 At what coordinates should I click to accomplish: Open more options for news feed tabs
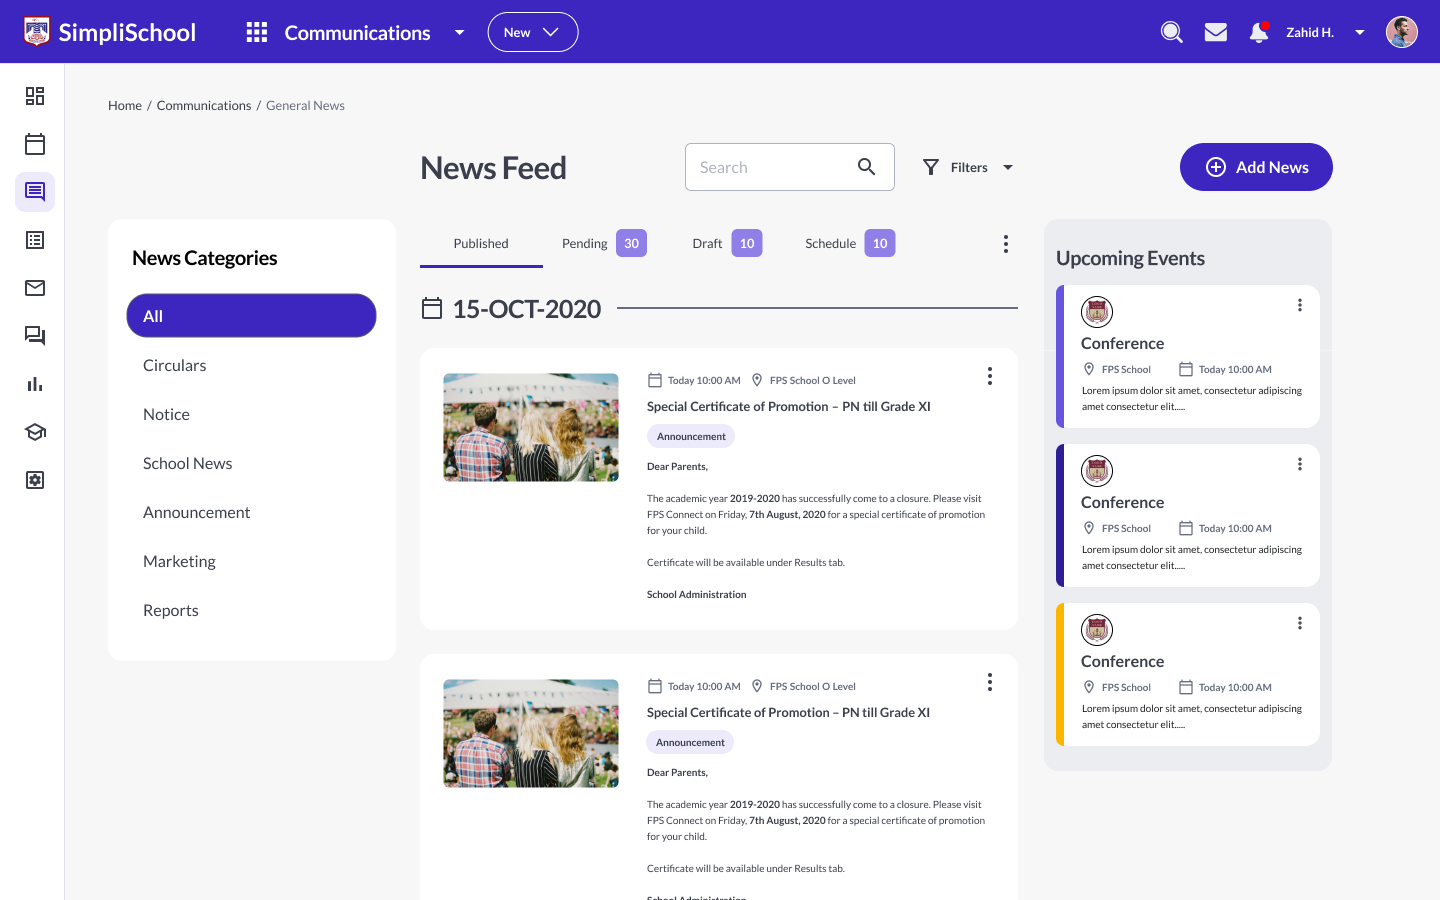pyautogui.click(x=1006, y=244)
